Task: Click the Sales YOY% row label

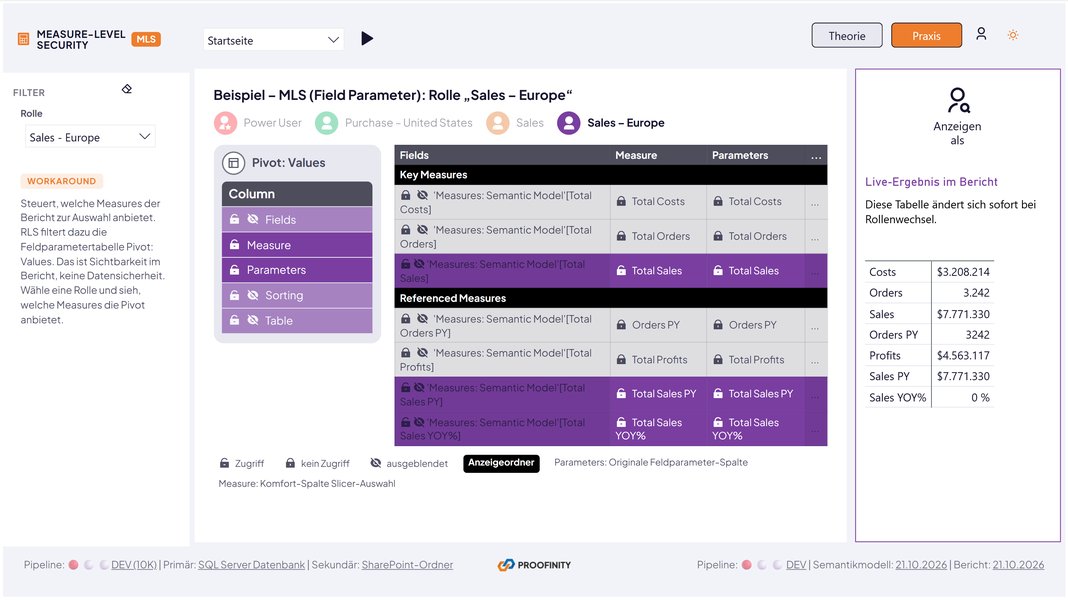Action: pyautogui.click(x=897, y=398)
